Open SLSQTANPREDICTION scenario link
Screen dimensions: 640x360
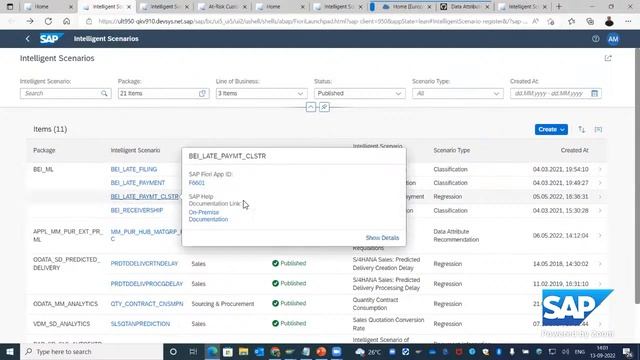tap(140, 324)
